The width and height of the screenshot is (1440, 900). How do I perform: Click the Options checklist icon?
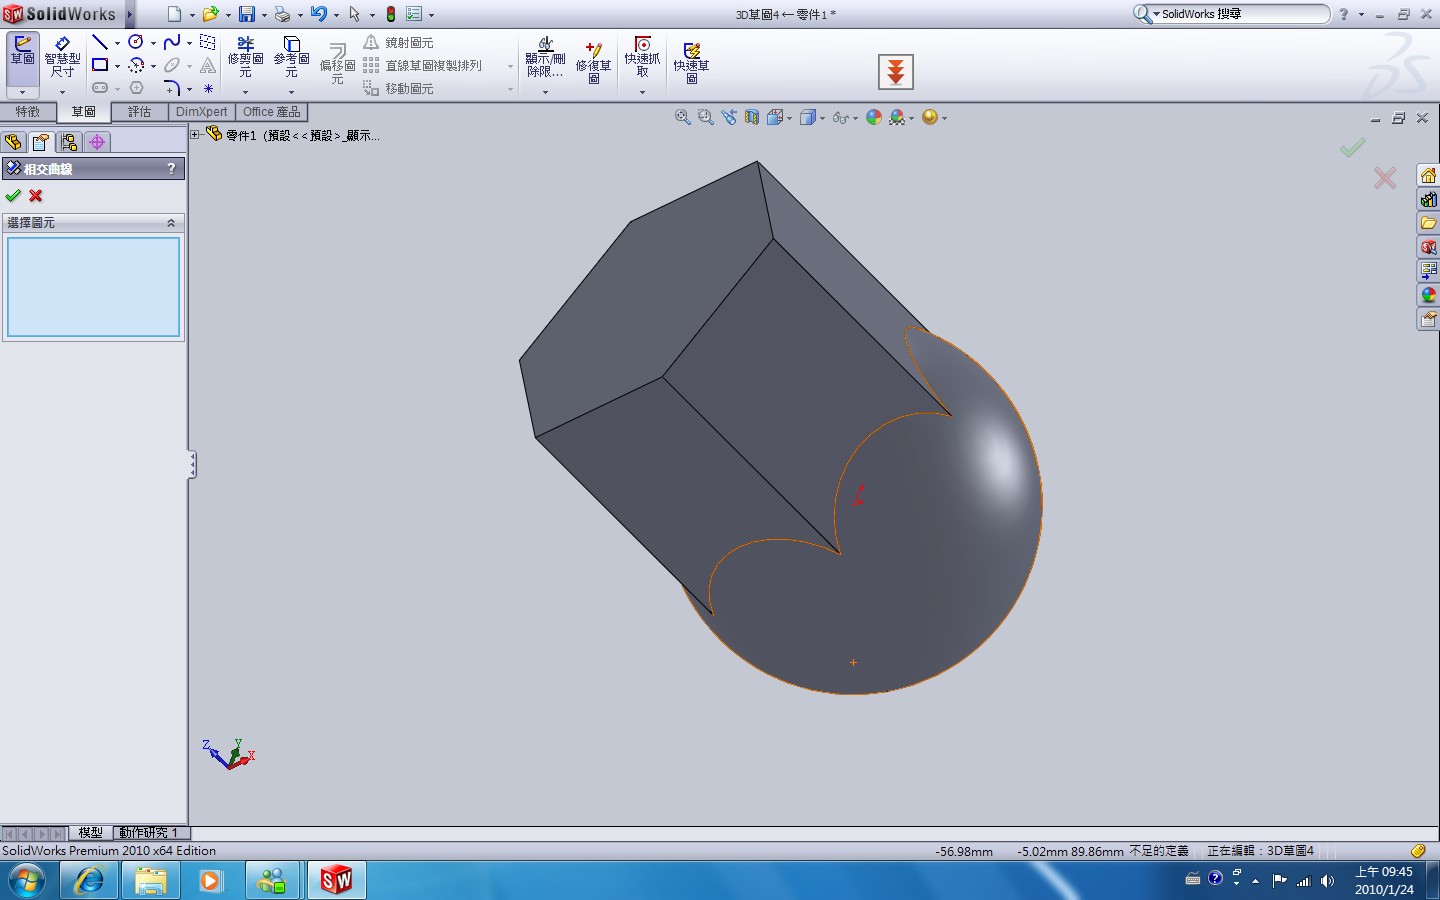[x=414, y=14]
